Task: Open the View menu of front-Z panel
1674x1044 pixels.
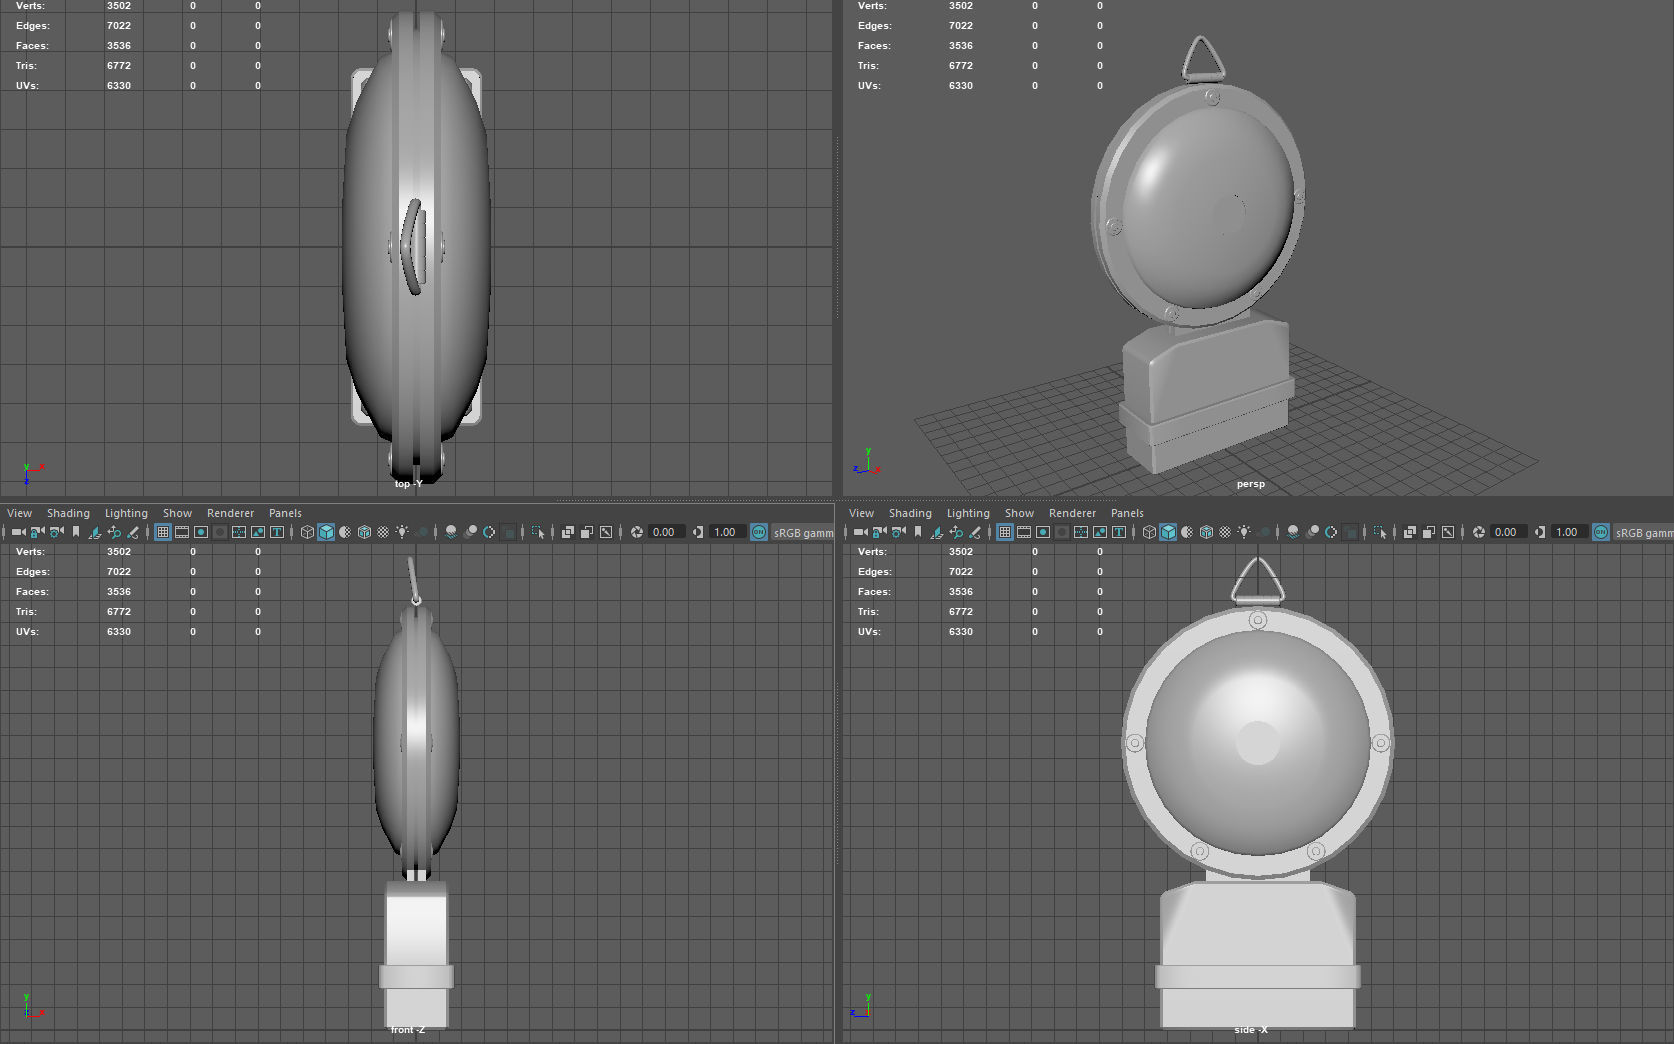Action: [19, 513]
